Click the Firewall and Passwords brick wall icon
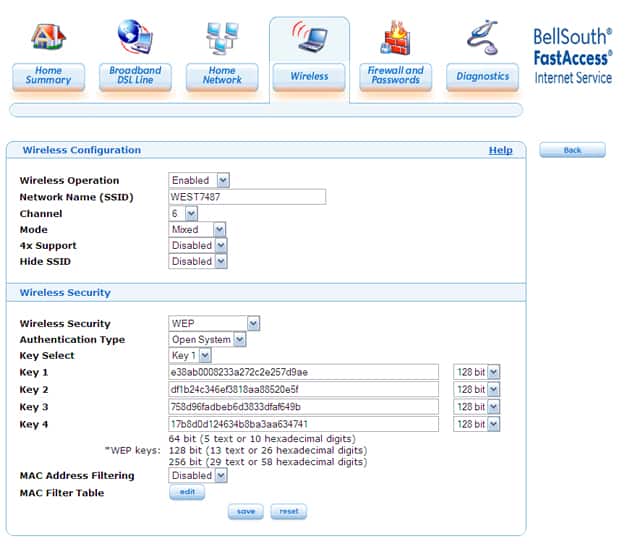 [395, 38]
